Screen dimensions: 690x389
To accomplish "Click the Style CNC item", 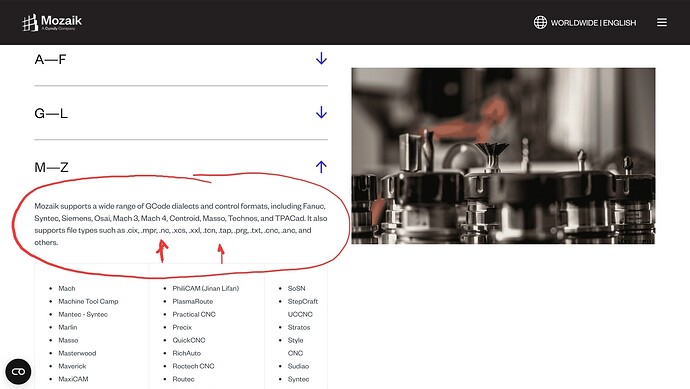I will tap(296, 347).
